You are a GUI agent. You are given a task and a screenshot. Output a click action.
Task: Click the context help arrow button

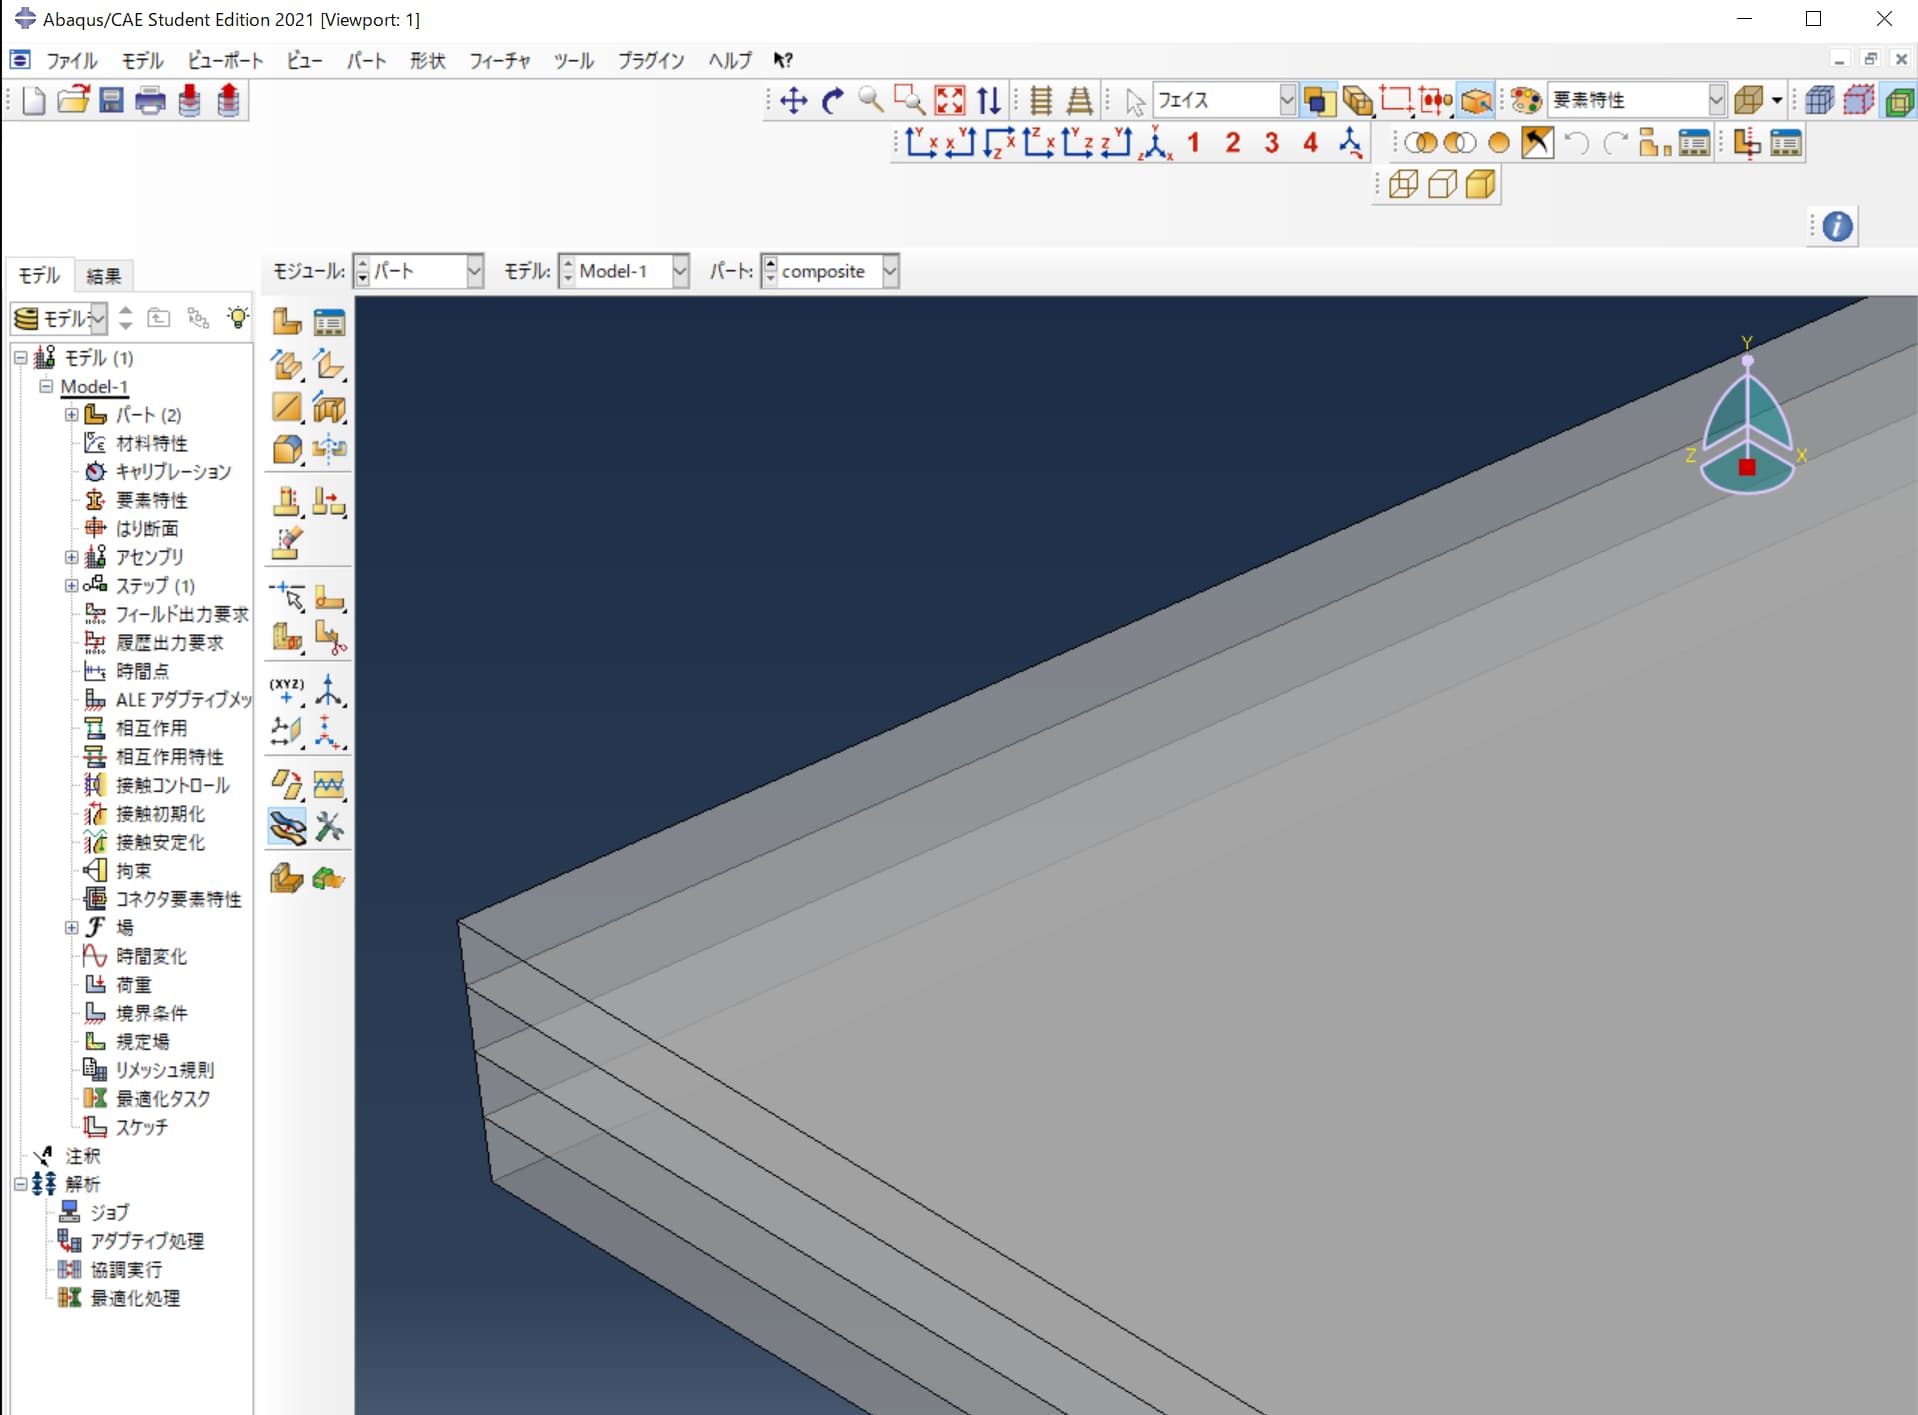click(x=783, y=60)
